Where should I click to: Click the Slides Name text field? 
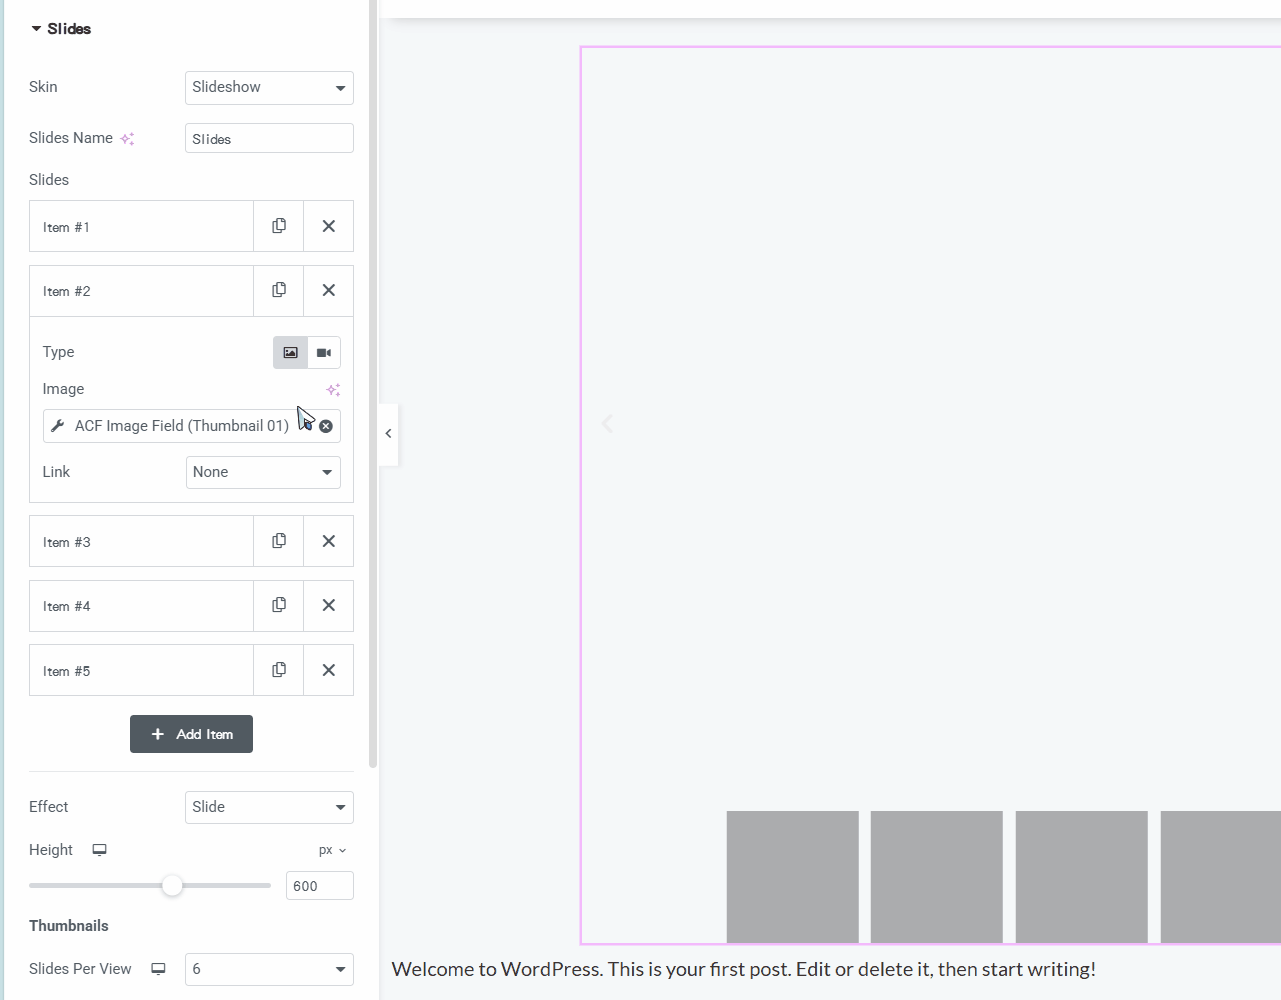269,139
